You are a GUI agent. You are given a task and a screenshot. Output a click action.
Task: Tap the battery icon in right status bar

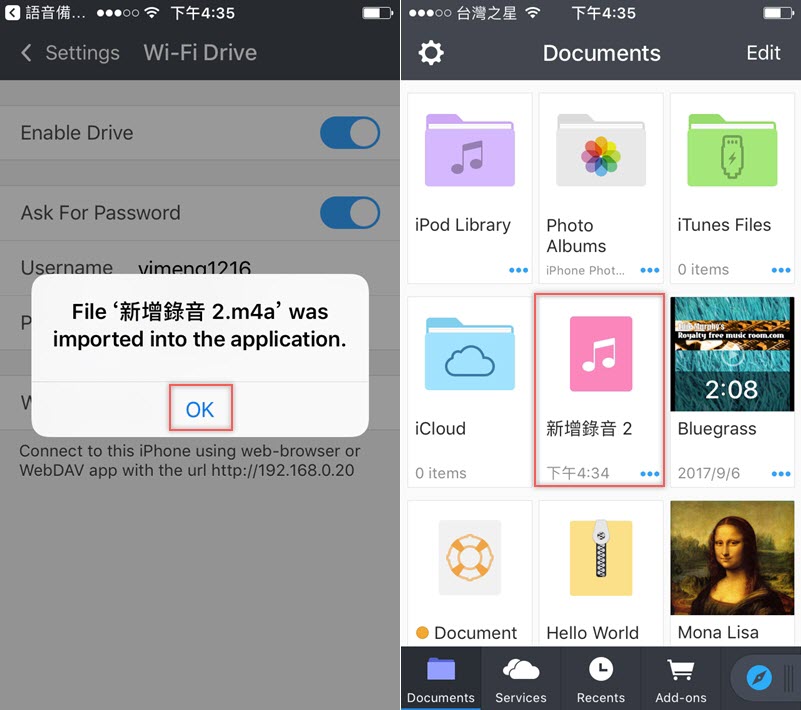tap(779, 13)
